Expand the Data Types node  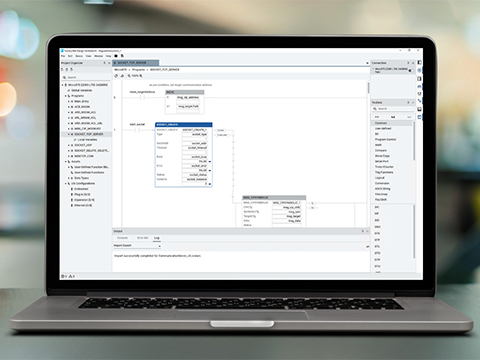click(x=69, y=178)
